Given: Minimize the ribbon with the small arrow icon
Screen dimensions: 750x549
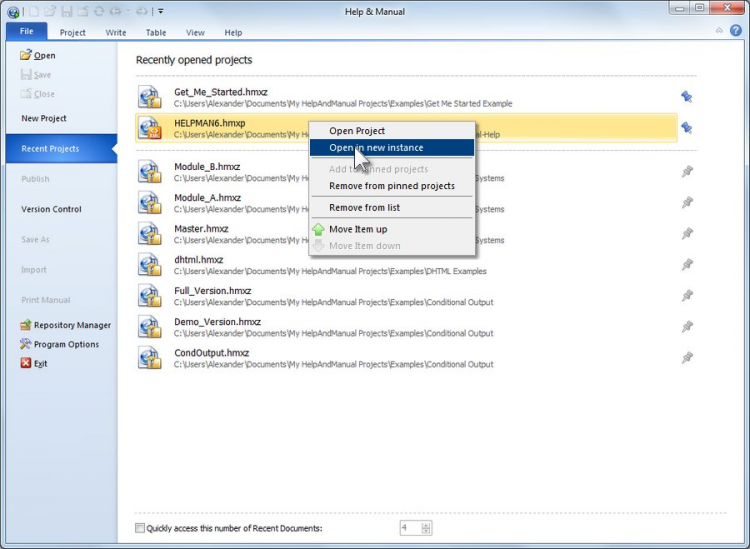Looking at the screenshot, I should [719, 31].
